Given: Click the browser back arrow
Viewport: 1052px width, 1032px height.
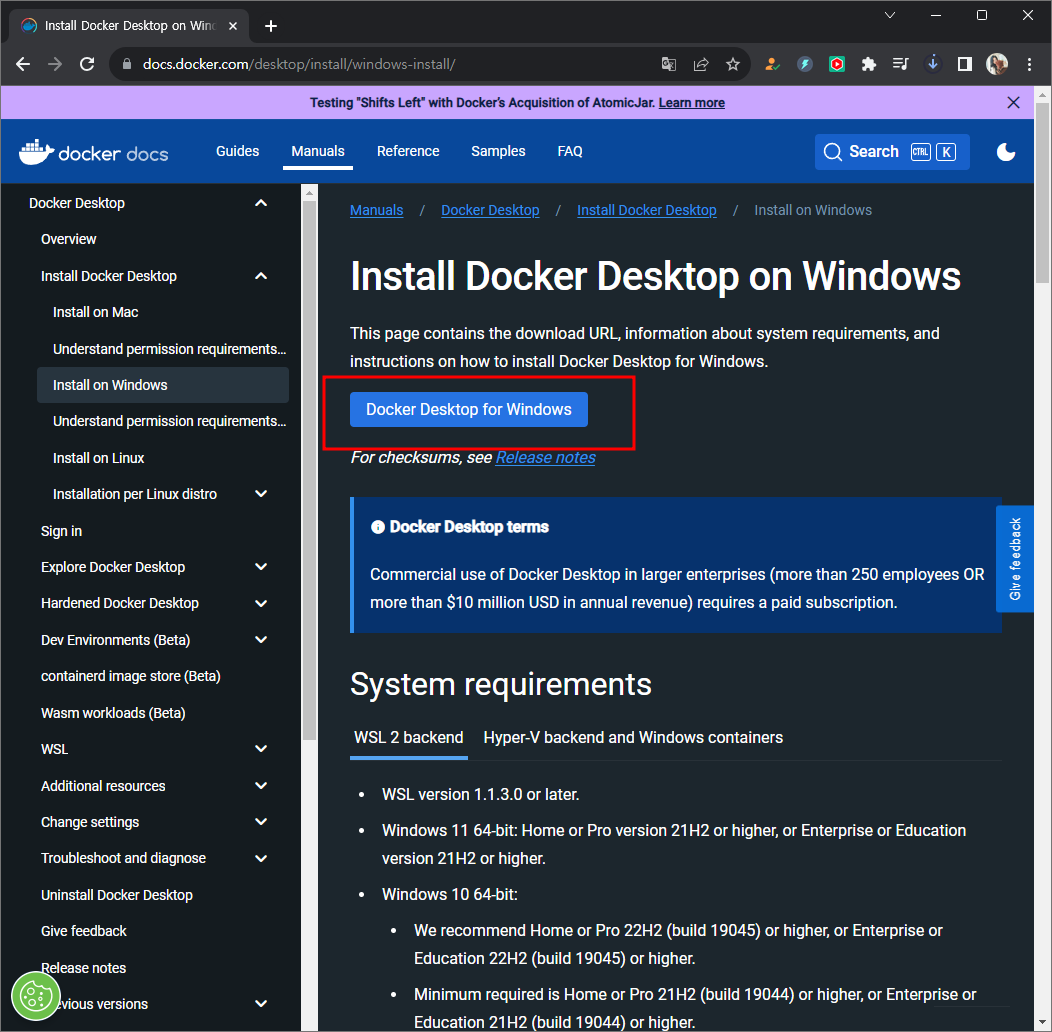Looking at the screenshot, I should tap(23, 64).
